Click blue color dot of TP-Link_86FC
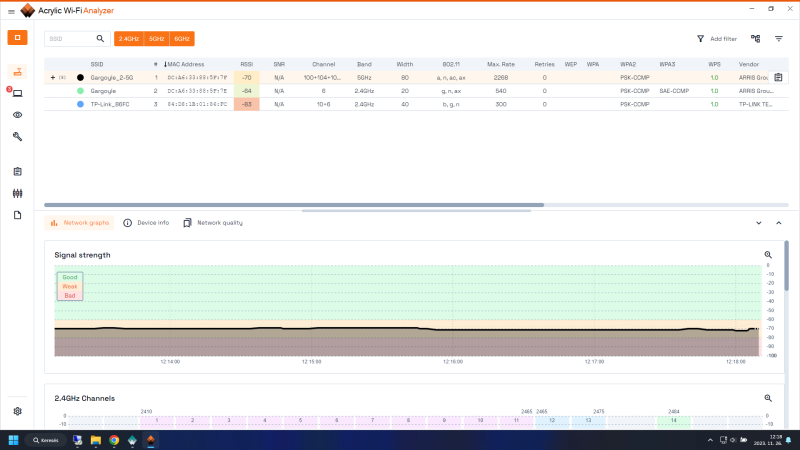 click(80, 104)
